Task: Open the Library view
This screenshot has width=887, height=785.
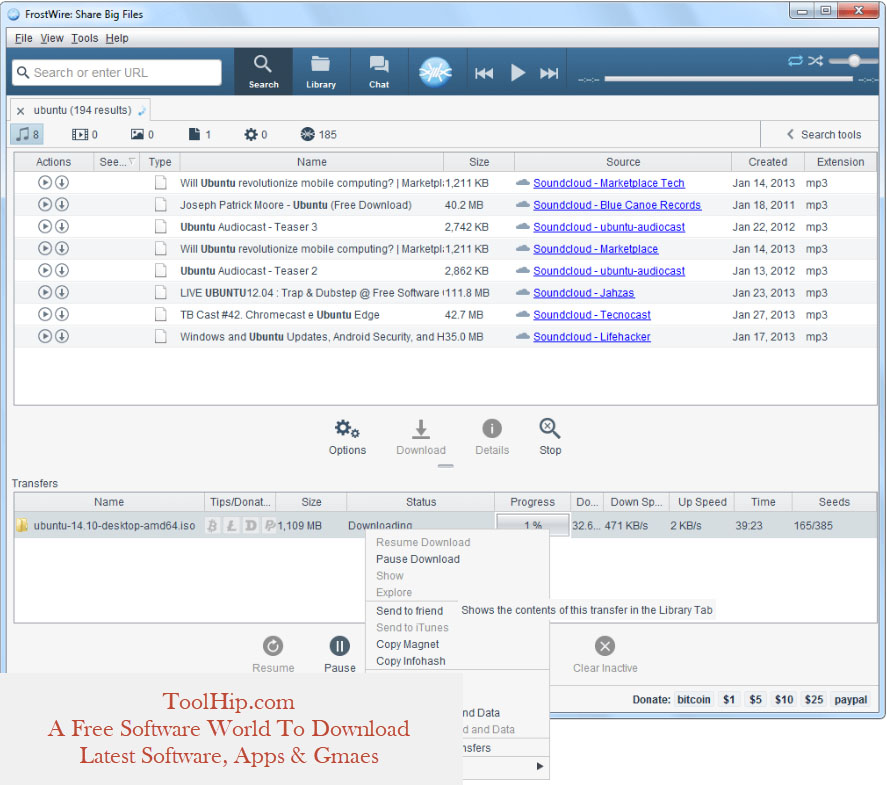Action: point(321,71)
